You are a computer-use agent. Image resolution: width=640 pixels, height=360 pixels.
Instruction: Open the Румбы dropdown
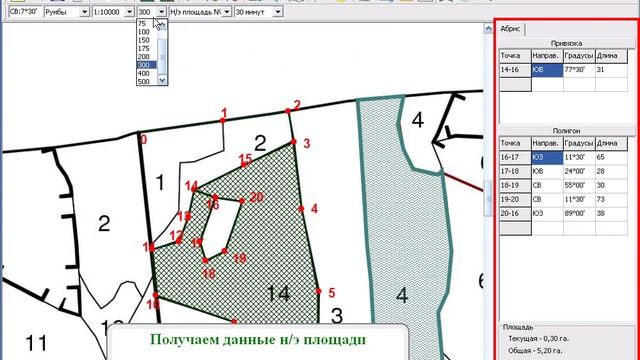click(84, 12)
